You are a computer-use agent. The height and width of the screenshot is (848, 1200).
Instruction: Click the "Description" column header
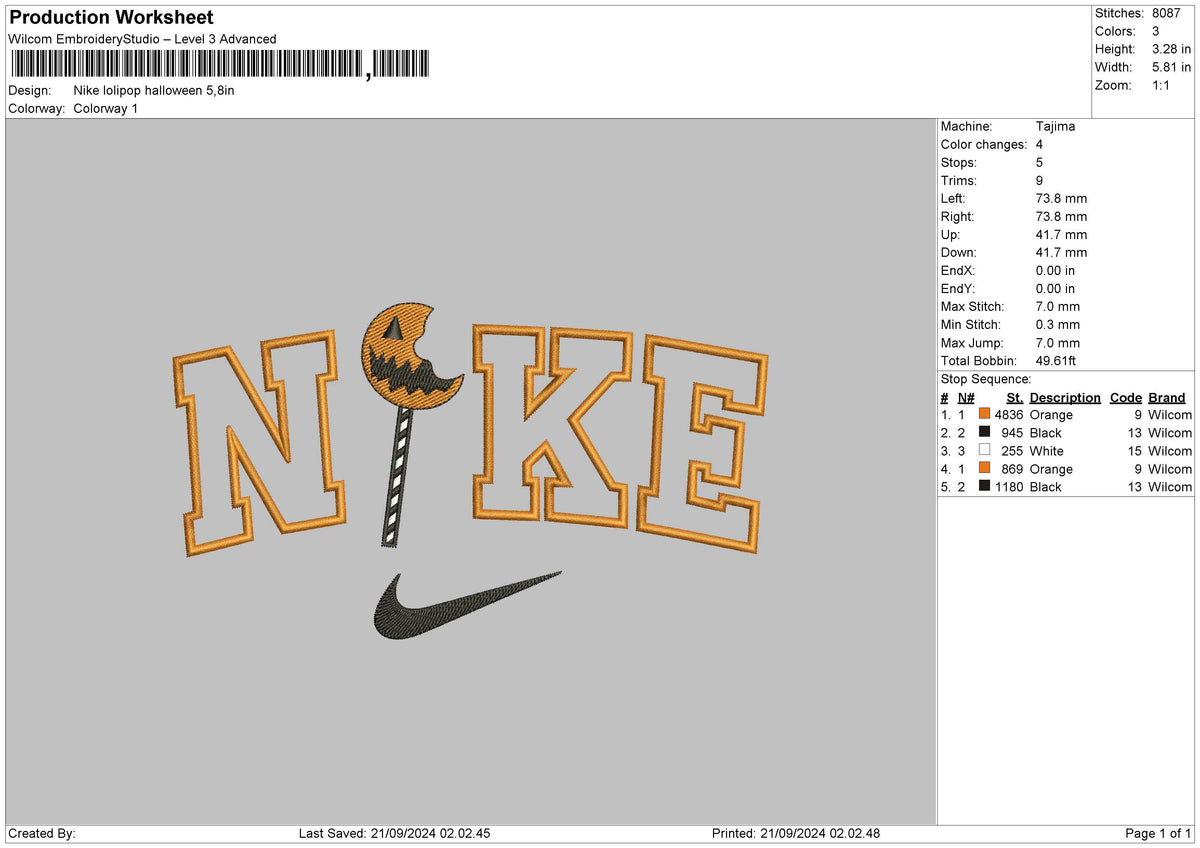(1065, 397)
